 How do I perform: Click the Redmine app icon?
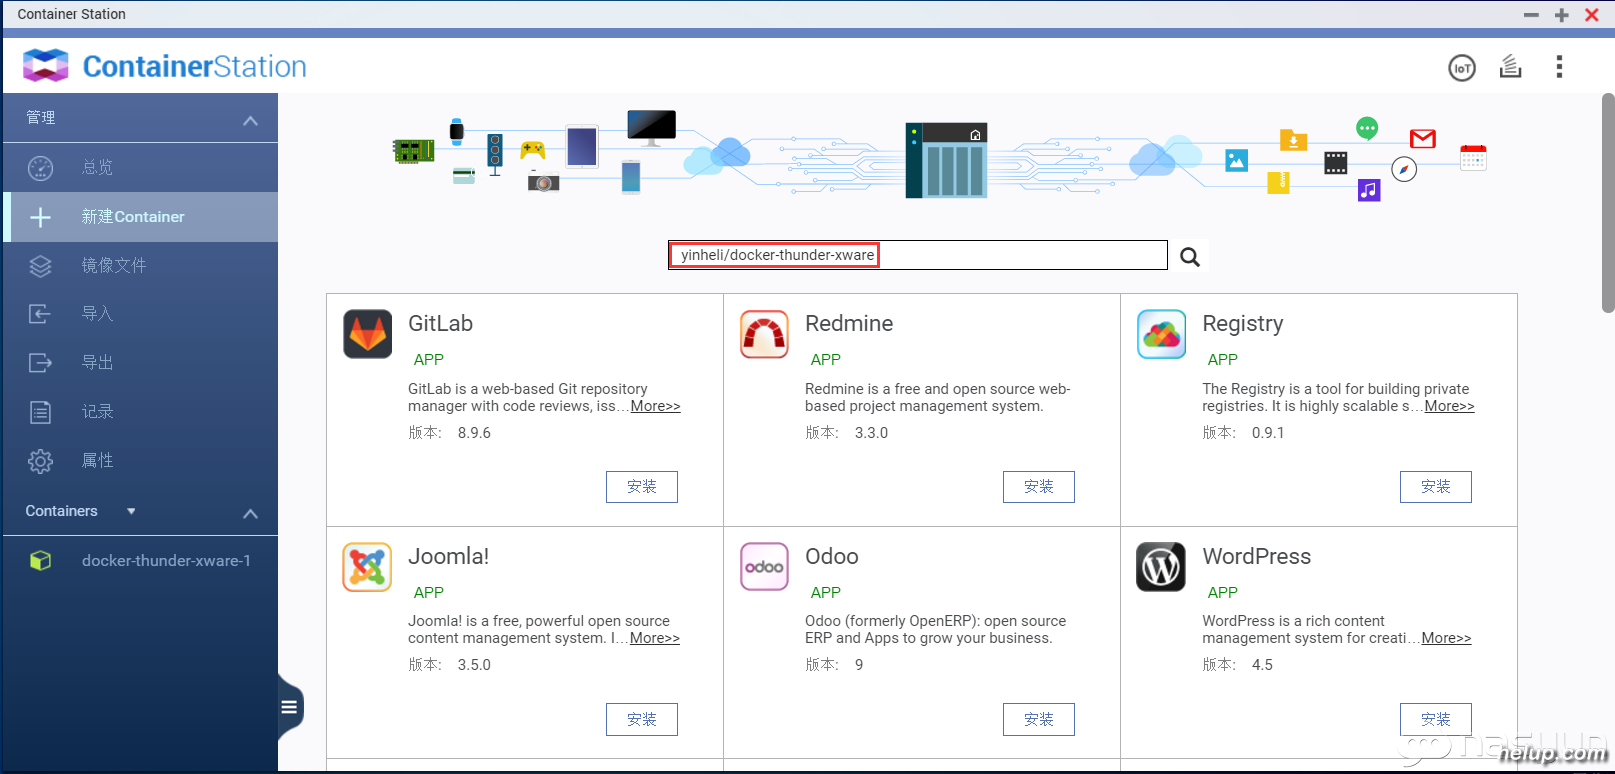tap(765, 334)
